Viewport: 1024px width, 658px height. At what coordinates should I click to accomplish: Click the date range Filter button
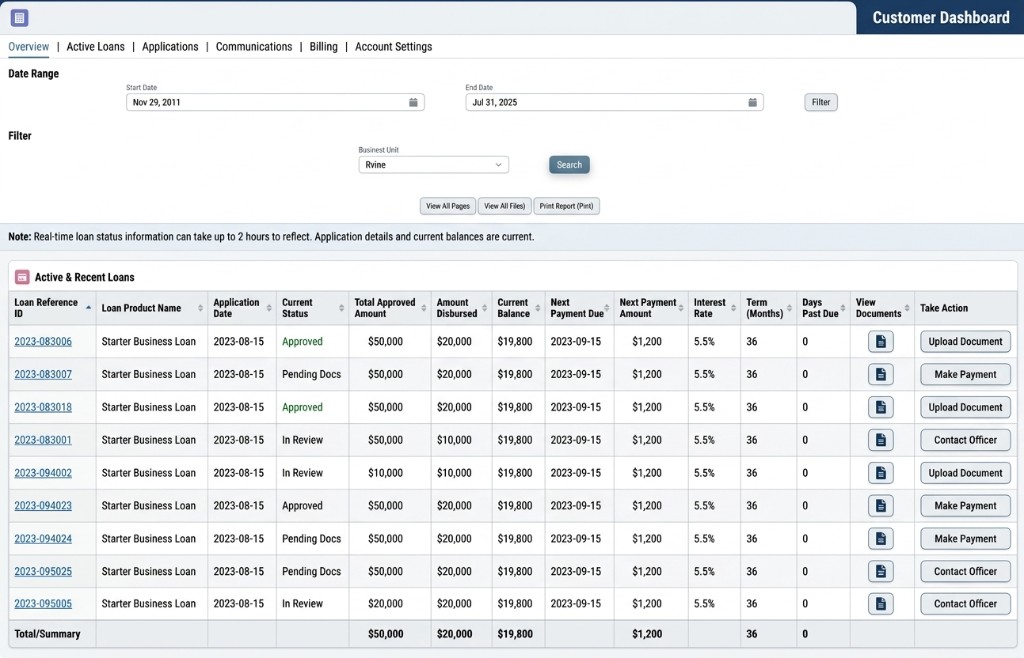pyautogui.click(x=821, y=102)
